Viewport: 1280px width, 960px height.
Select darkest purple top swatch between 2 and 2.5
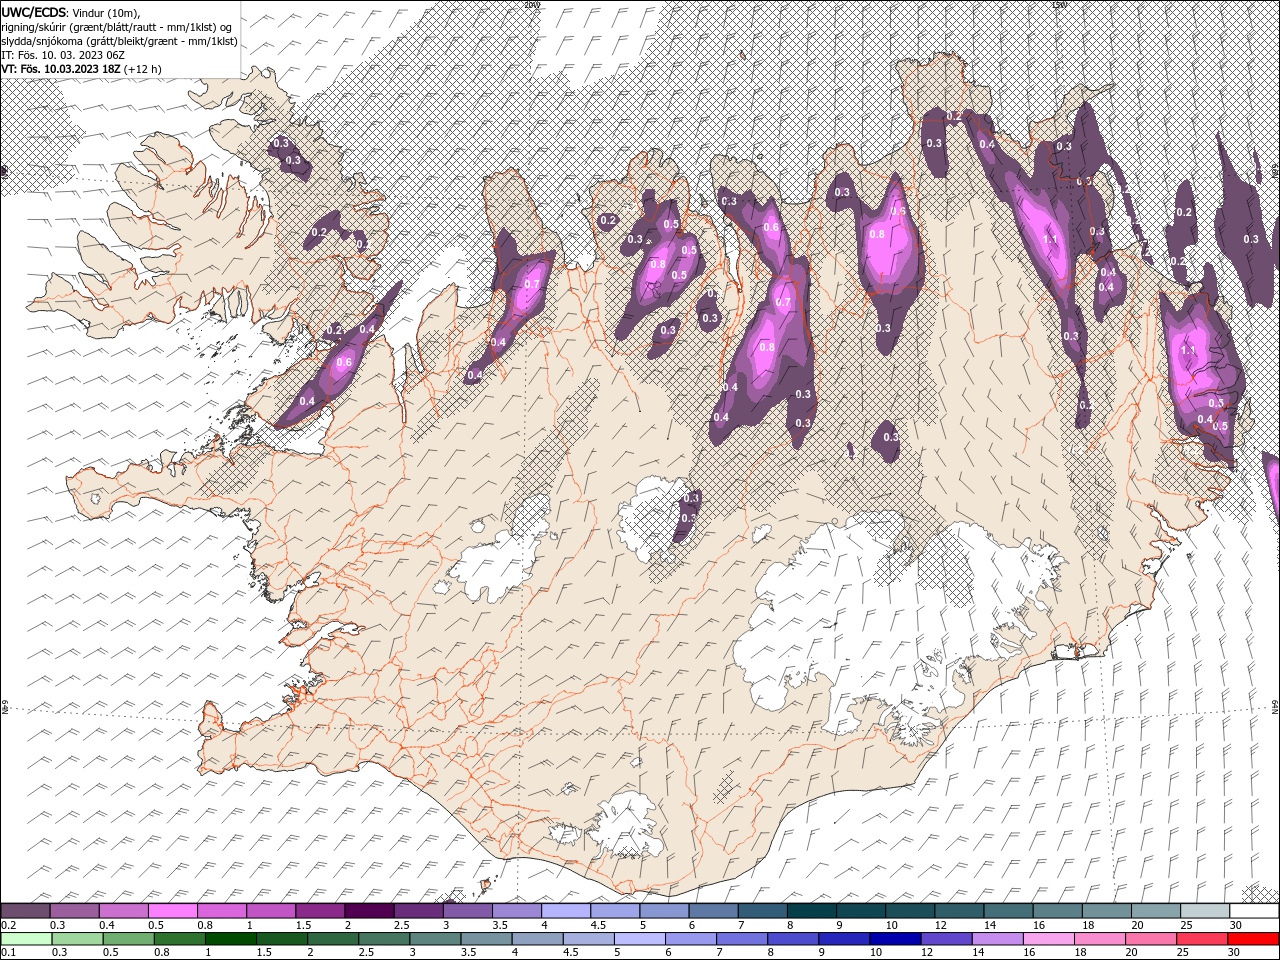(369, 910)
